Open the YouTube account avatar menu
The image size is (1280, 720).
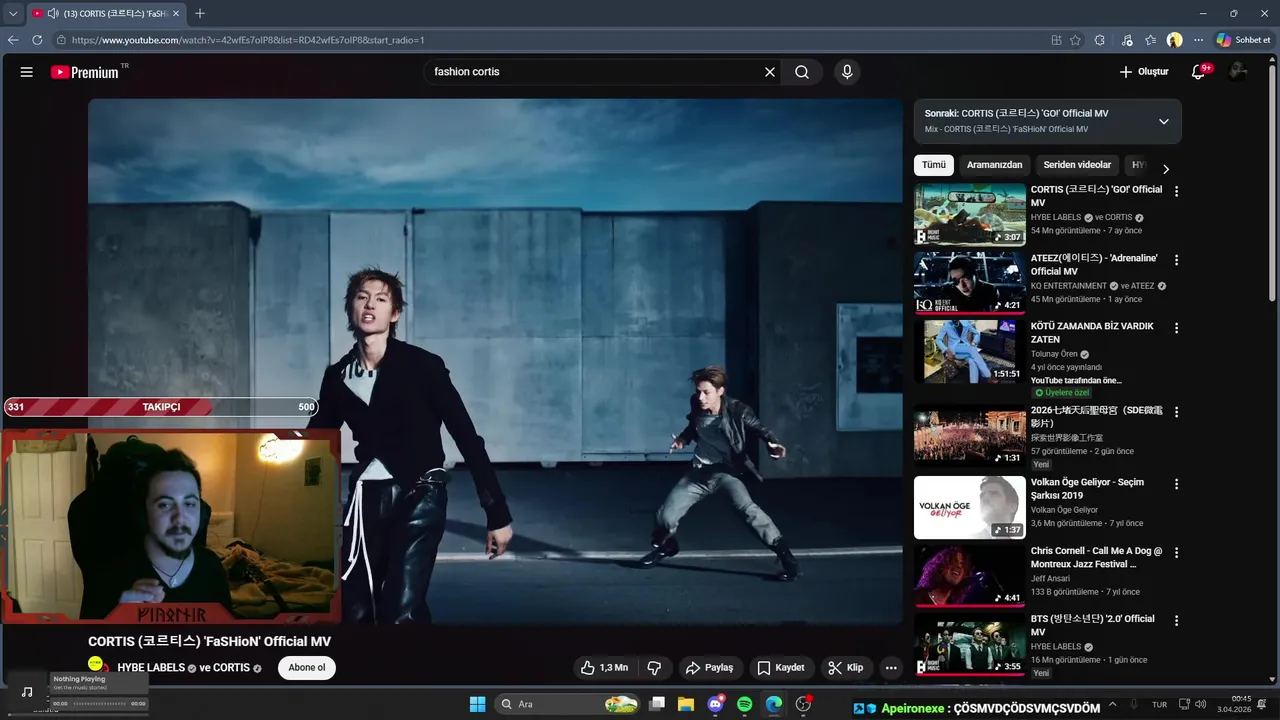coord(1238,72)
